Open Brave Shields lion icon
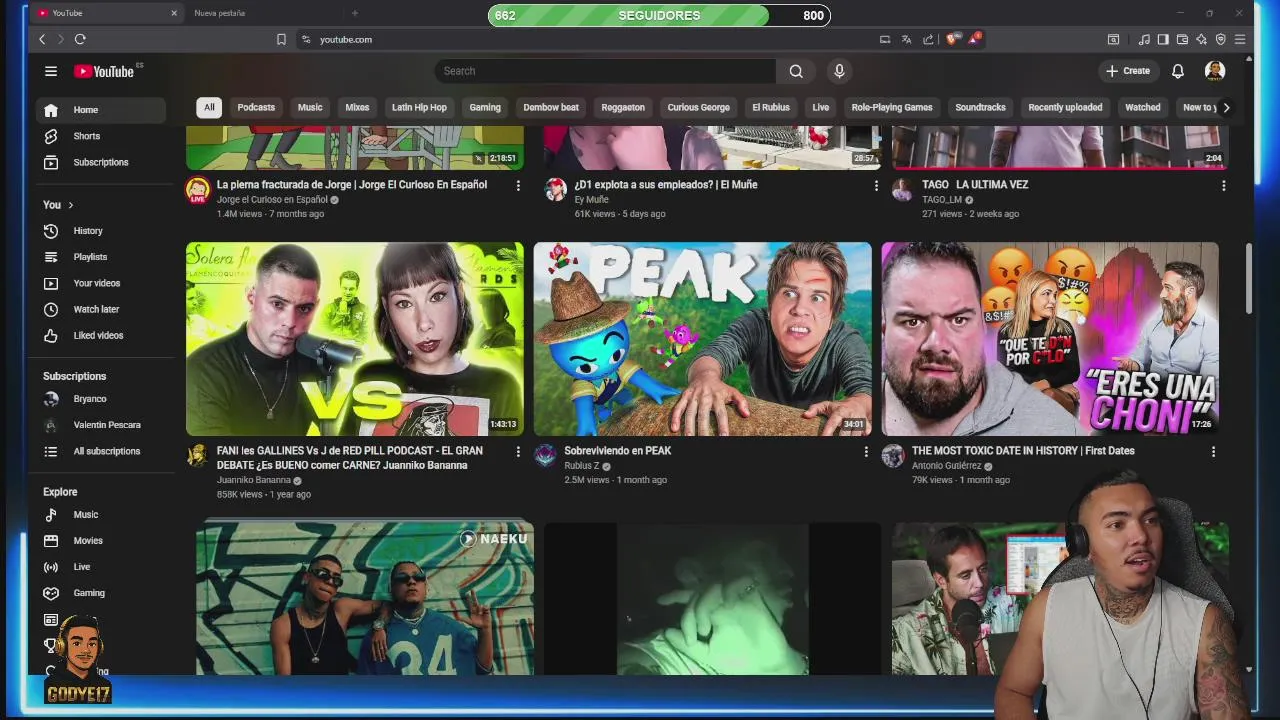The image size is (1280, 720). click(x=951, y=39)
